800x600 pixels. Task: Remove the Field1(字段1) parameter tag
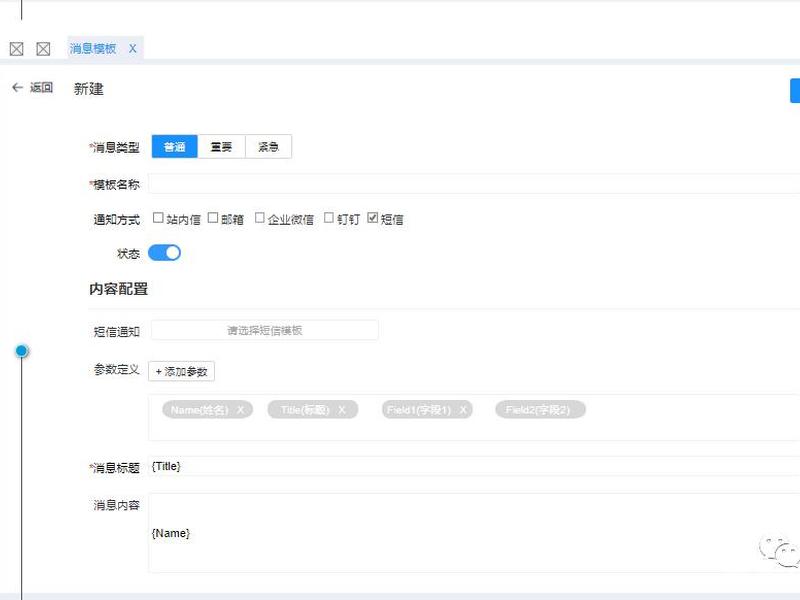pos(463,410)
